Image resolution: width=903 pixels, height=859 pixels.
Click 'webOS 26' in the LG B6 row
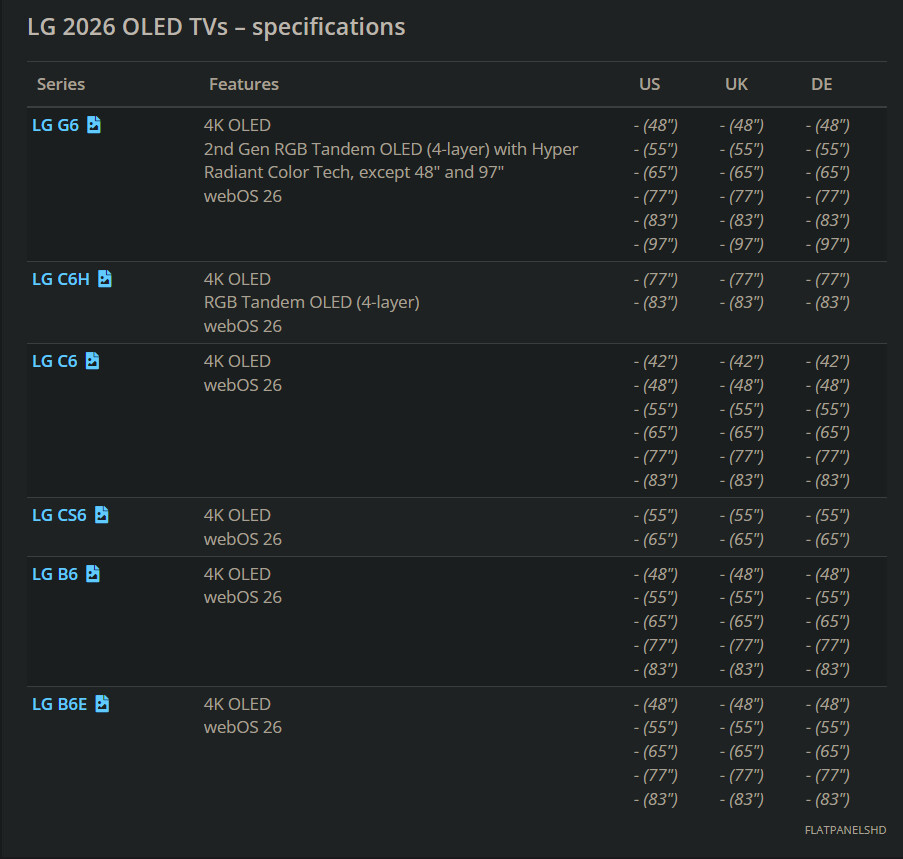[x=243, y=597]
